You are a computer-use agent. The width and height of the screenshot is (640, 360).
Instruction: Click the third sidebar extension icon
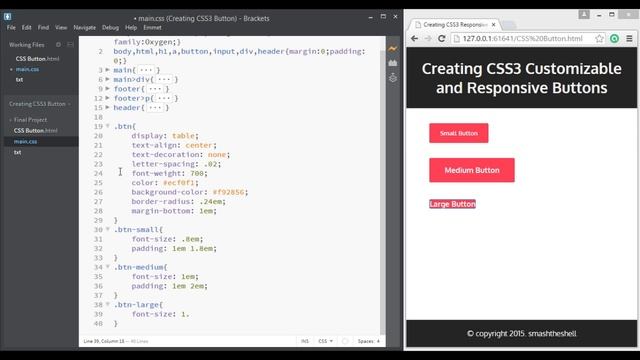coord(393,78)
